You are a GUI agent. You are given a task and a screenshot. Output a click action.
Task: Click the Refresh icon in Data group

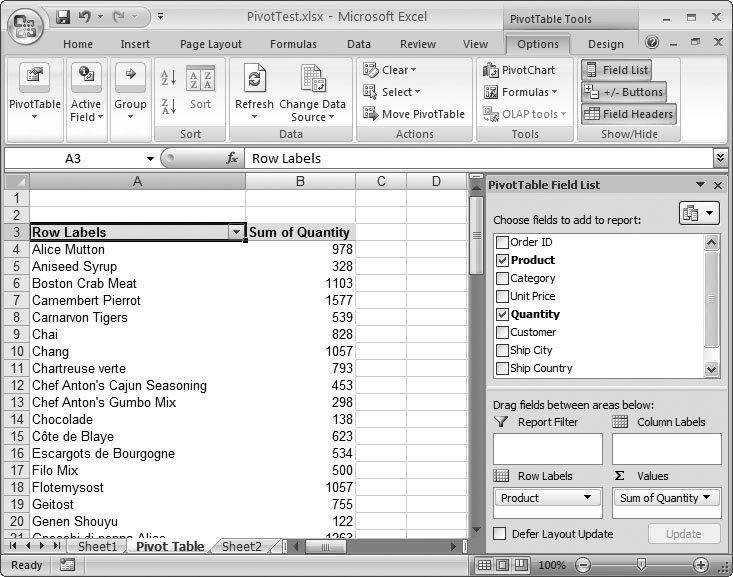click(254, 80)
